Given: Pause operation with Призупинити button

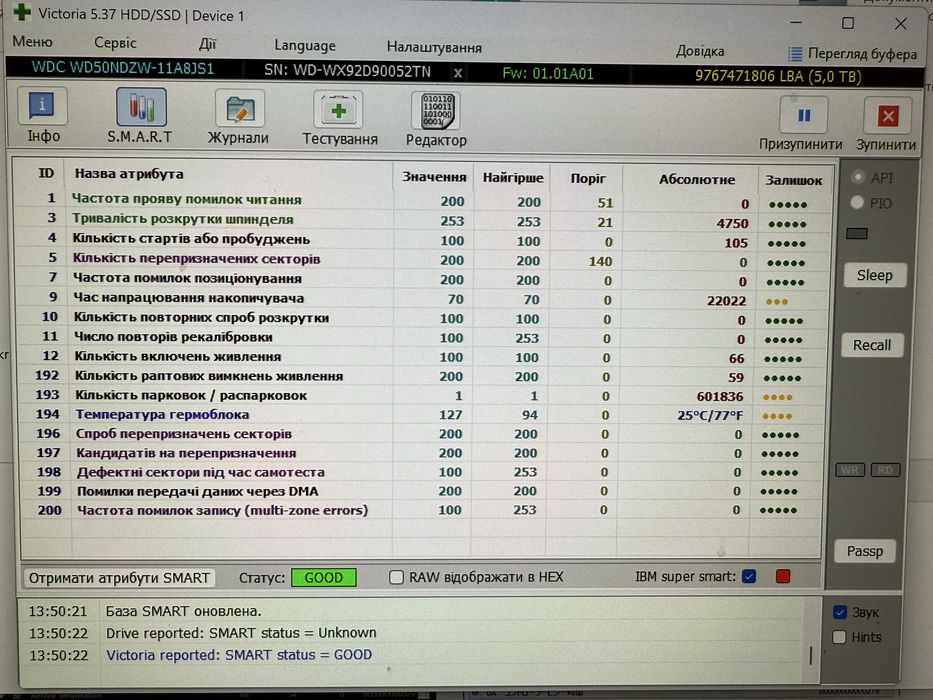Looking at the screenshot, I should [x=801, y=124].
